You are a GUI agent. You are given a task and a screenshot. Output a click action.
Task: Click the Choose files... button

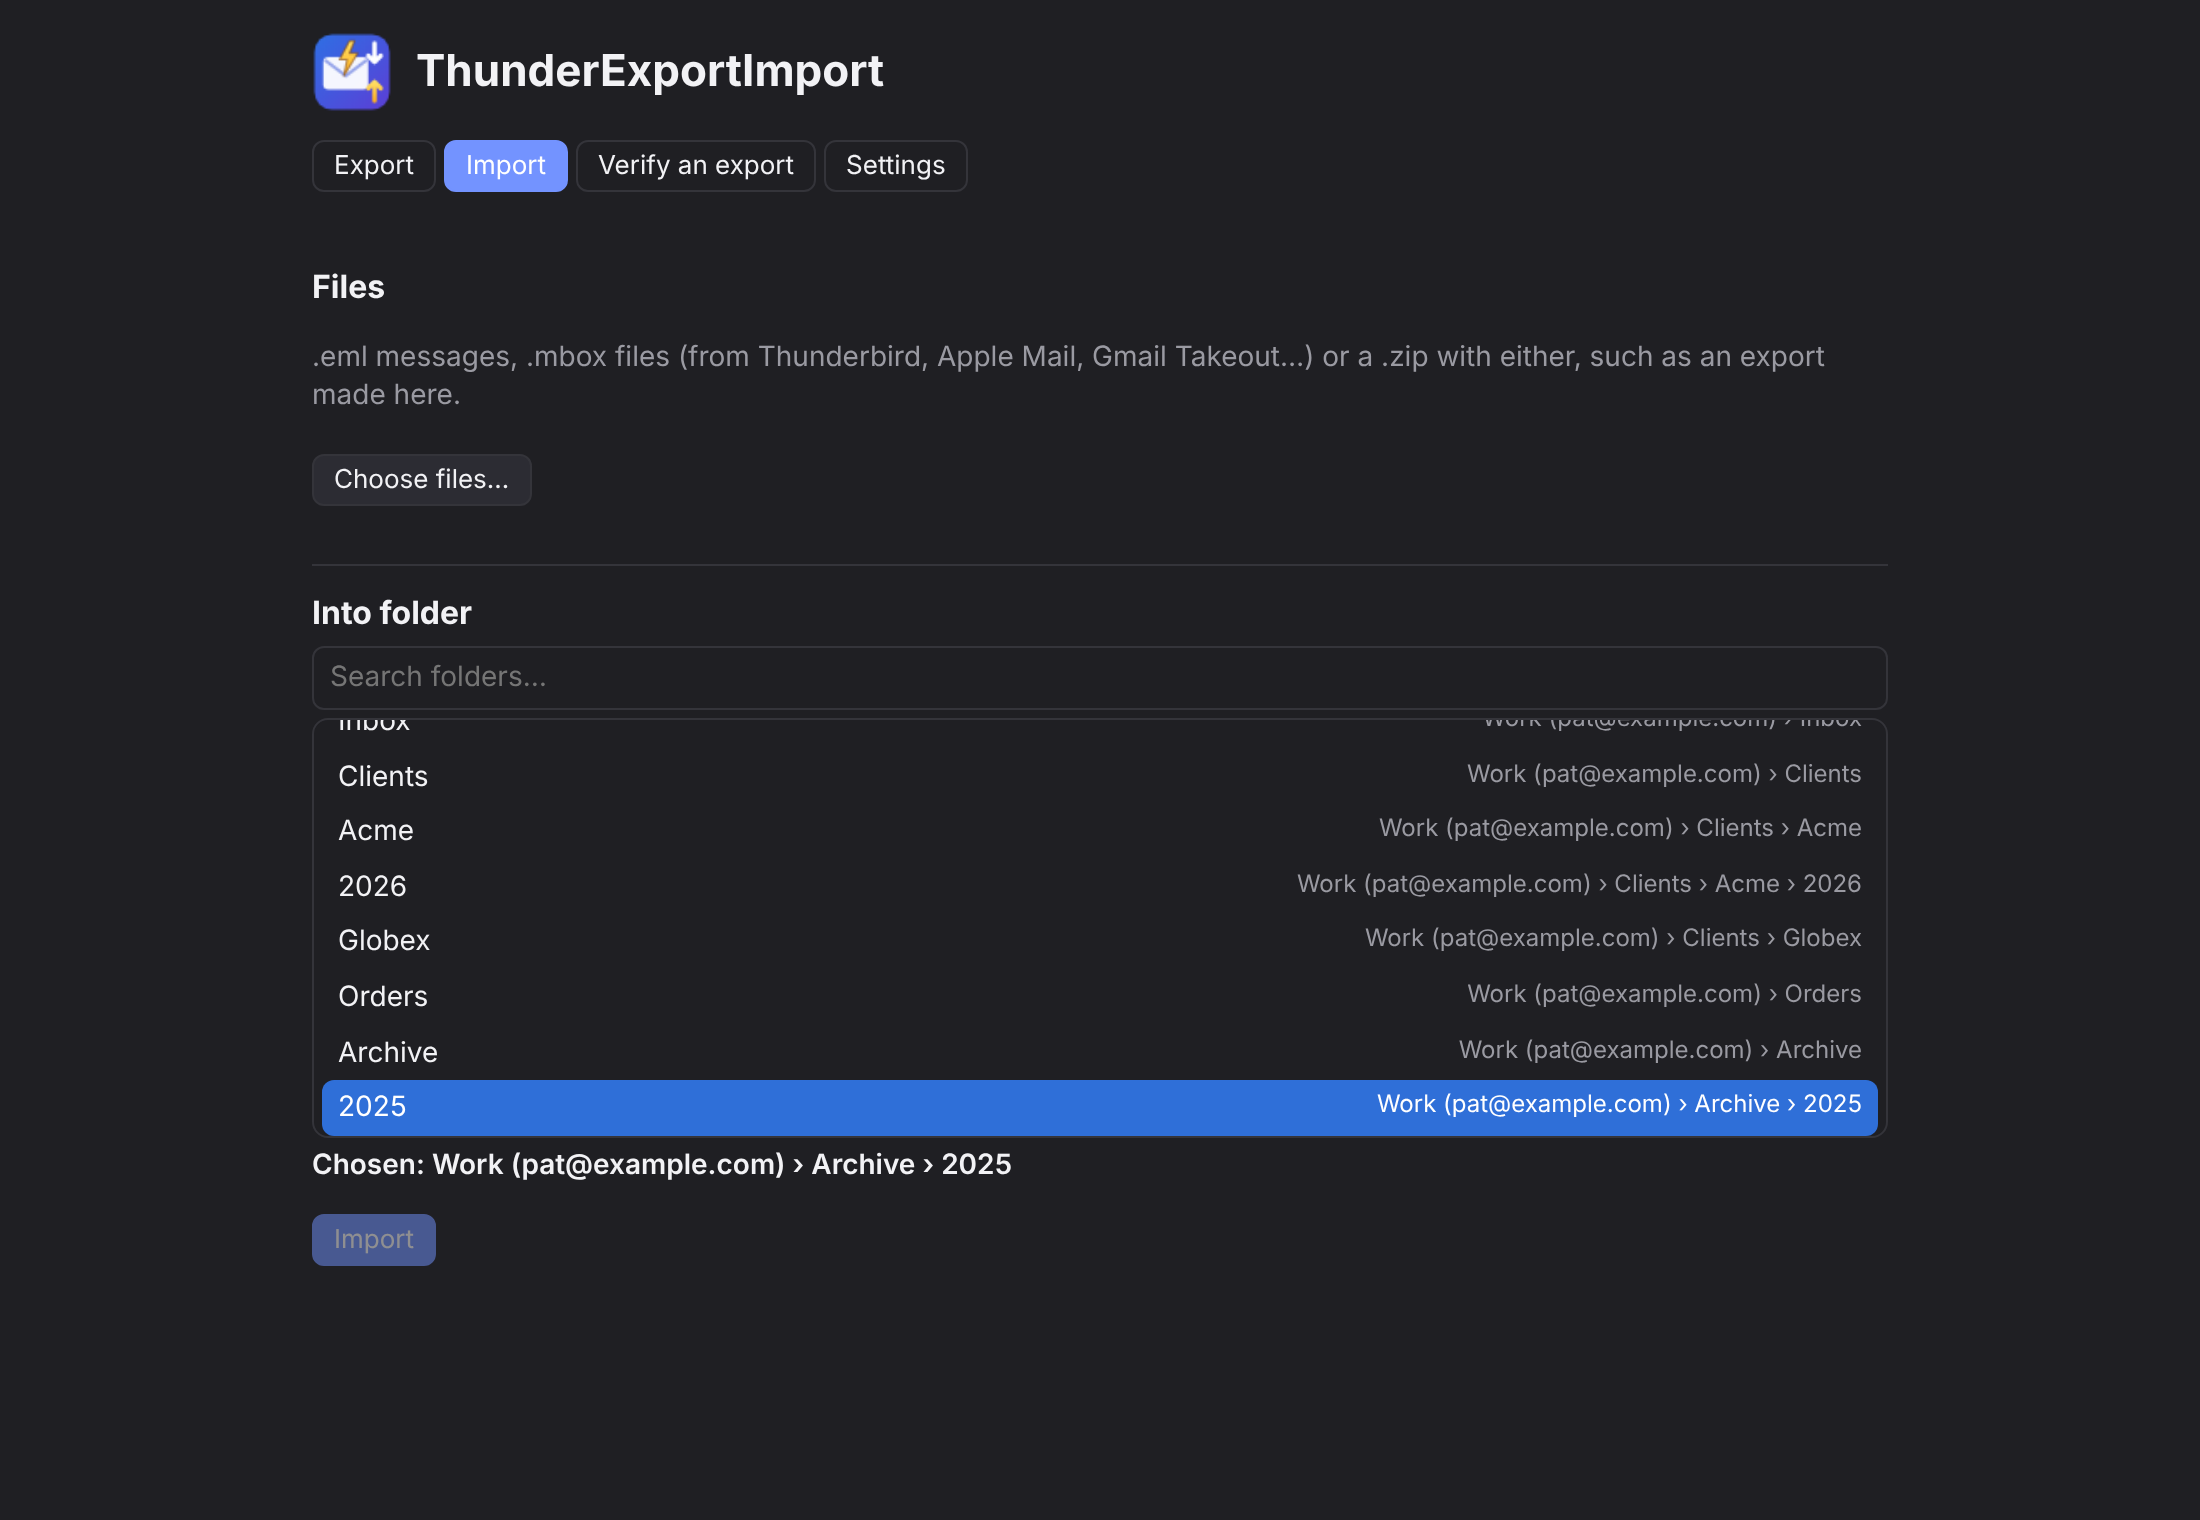pyautogui.click(x=422, y=480)
